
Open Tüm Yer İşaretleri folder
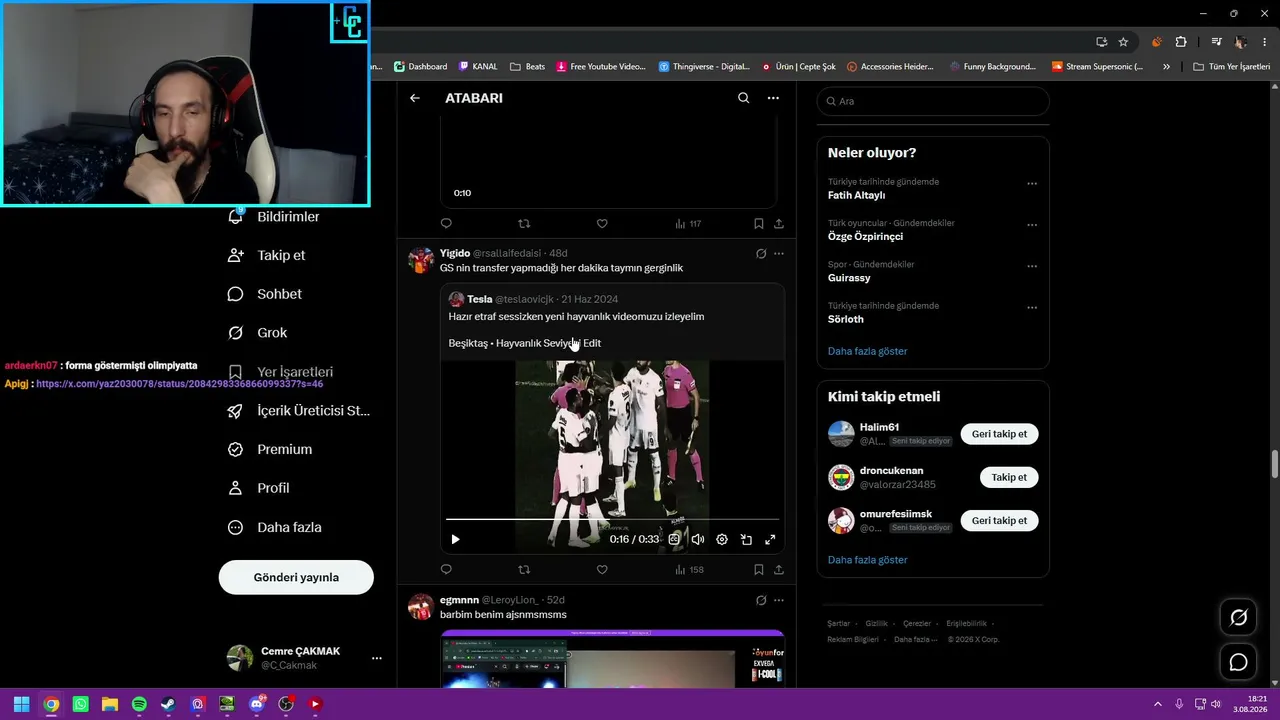[1232, 67]
